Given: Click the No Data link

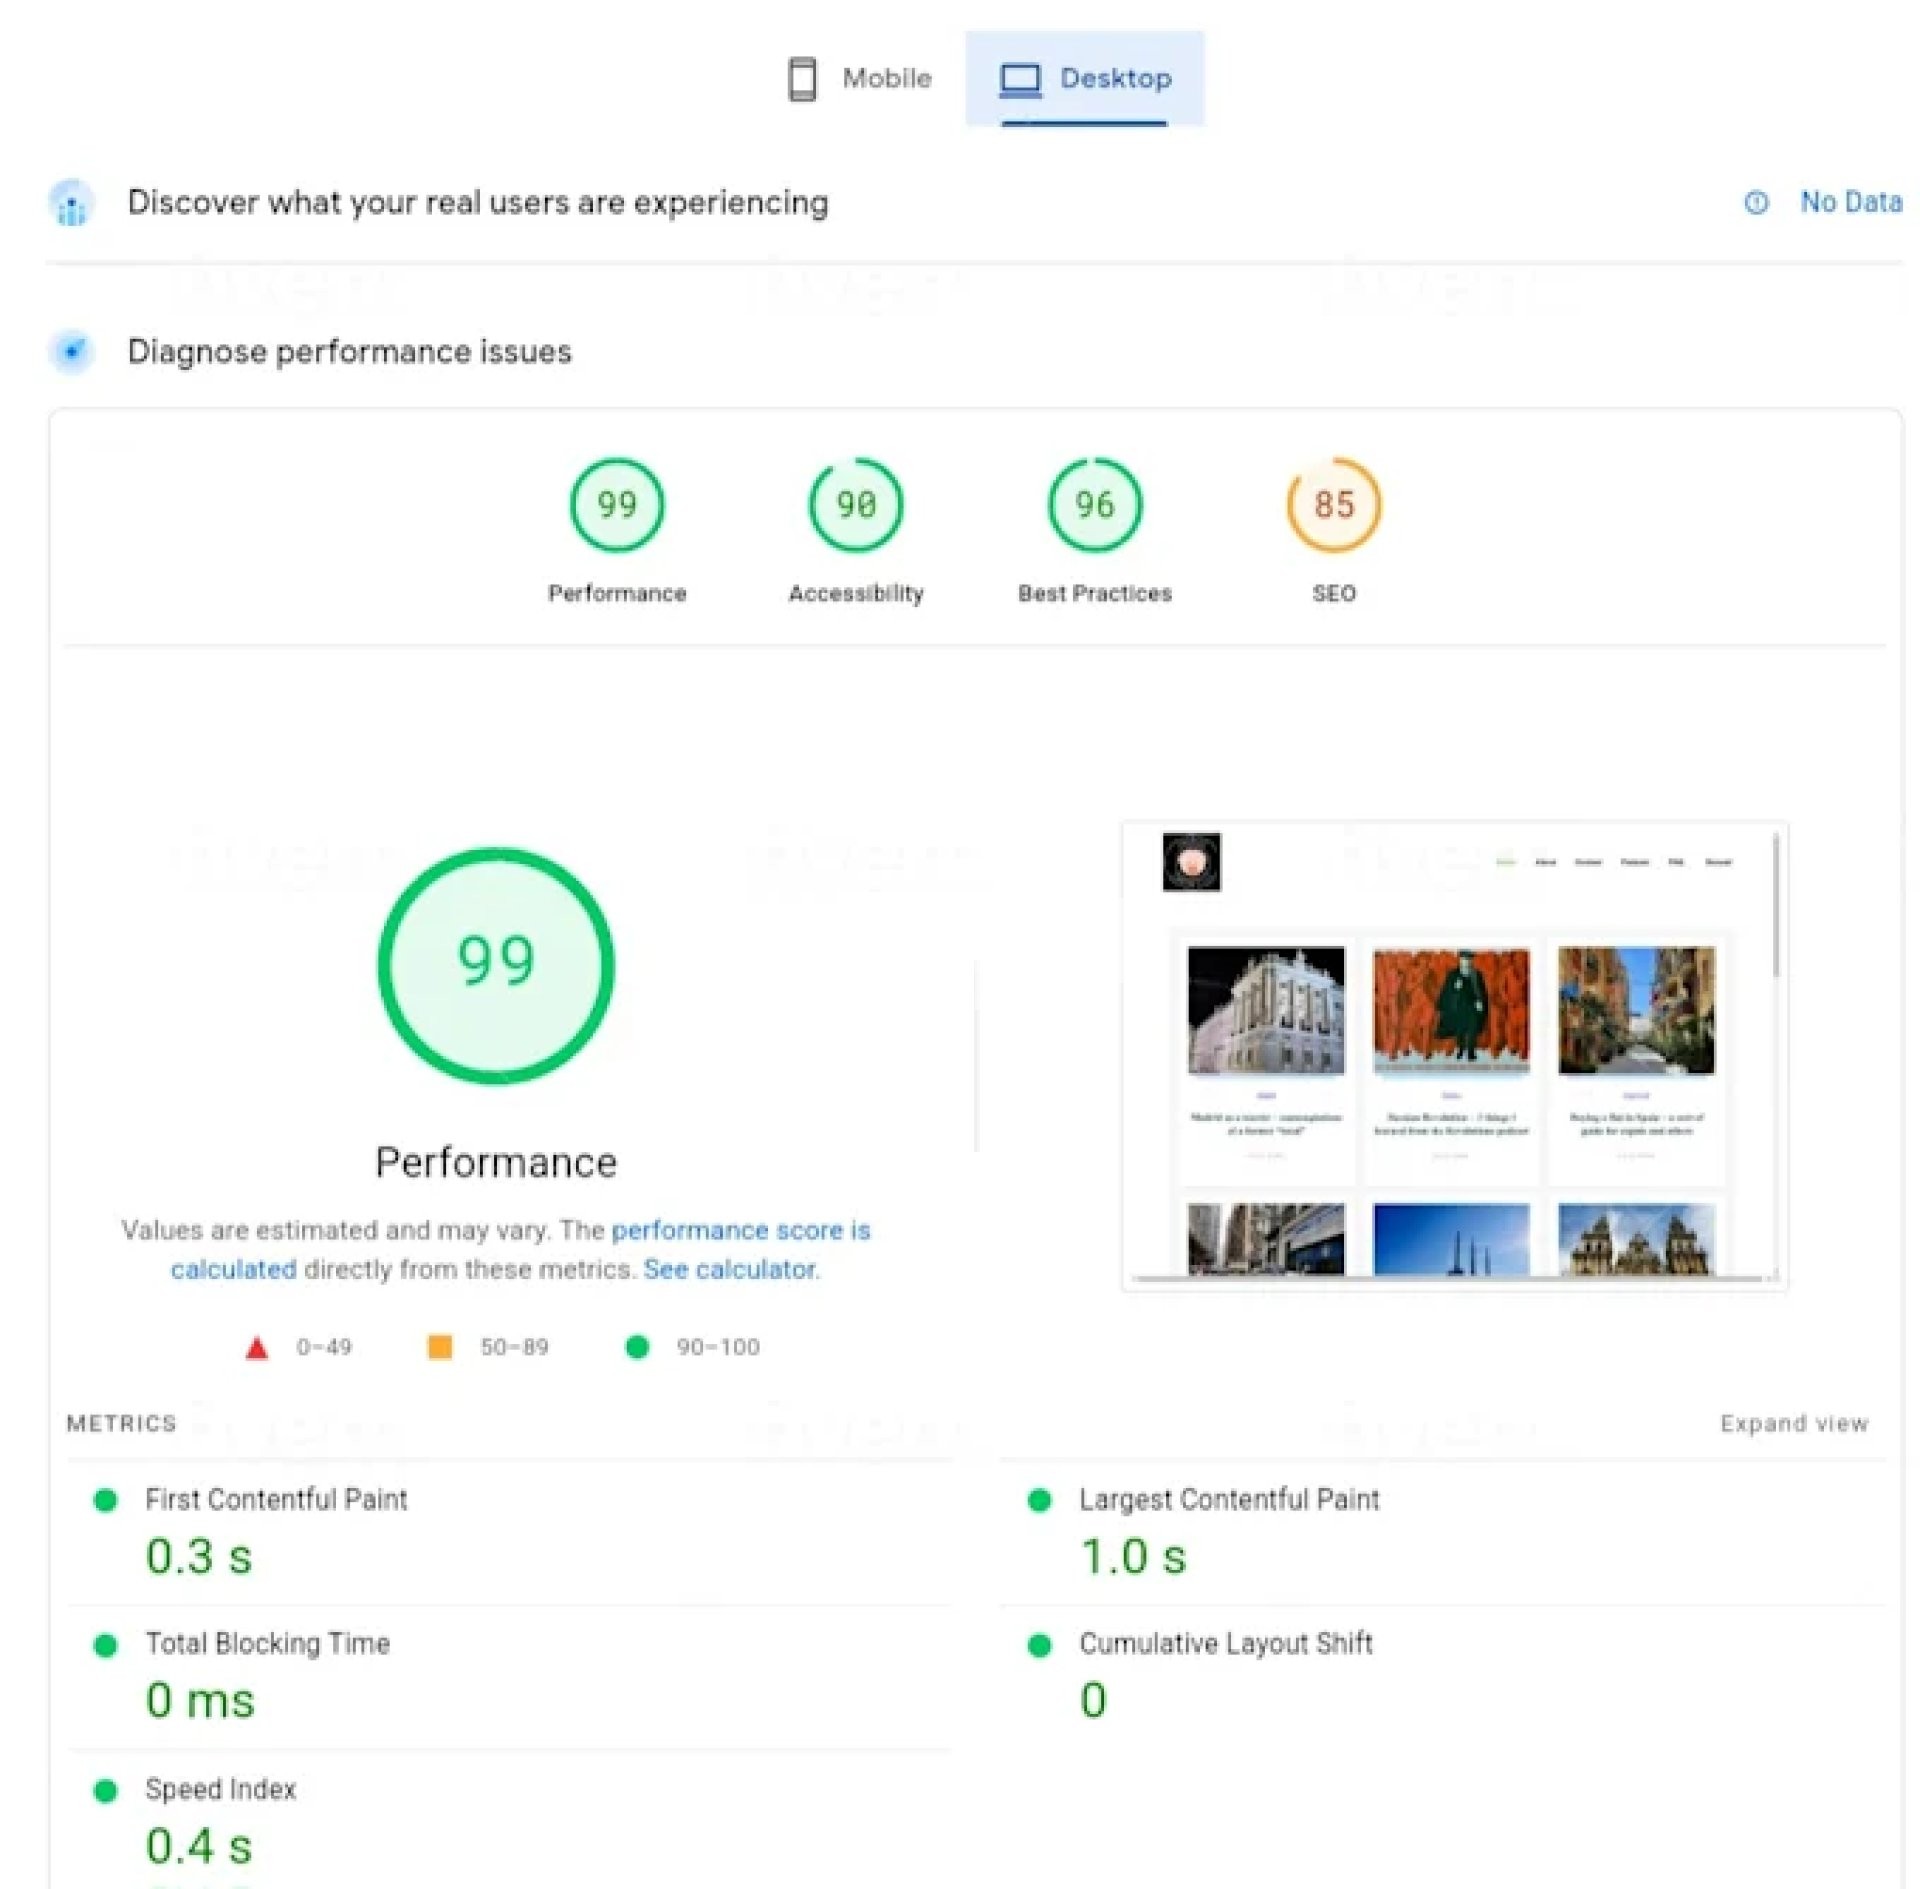Looking at the screenshot, I should [x=1850, y=203].
